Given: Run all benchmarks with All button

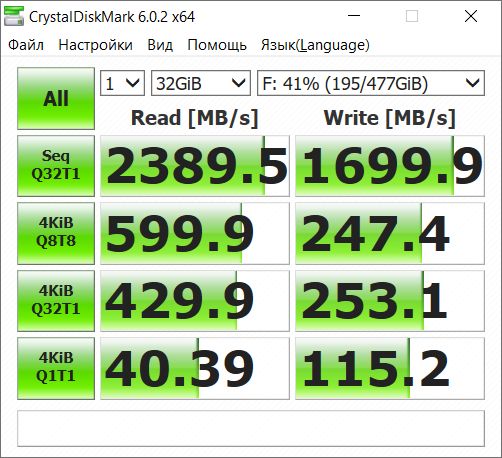Looking at the screenshot, I should click(56, 98).
